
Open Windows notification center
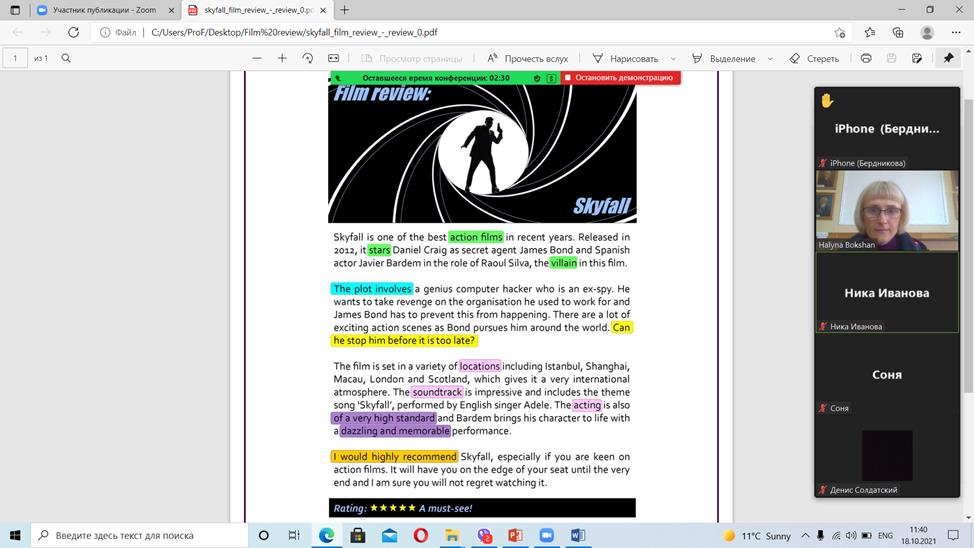(x=954, y=535)
